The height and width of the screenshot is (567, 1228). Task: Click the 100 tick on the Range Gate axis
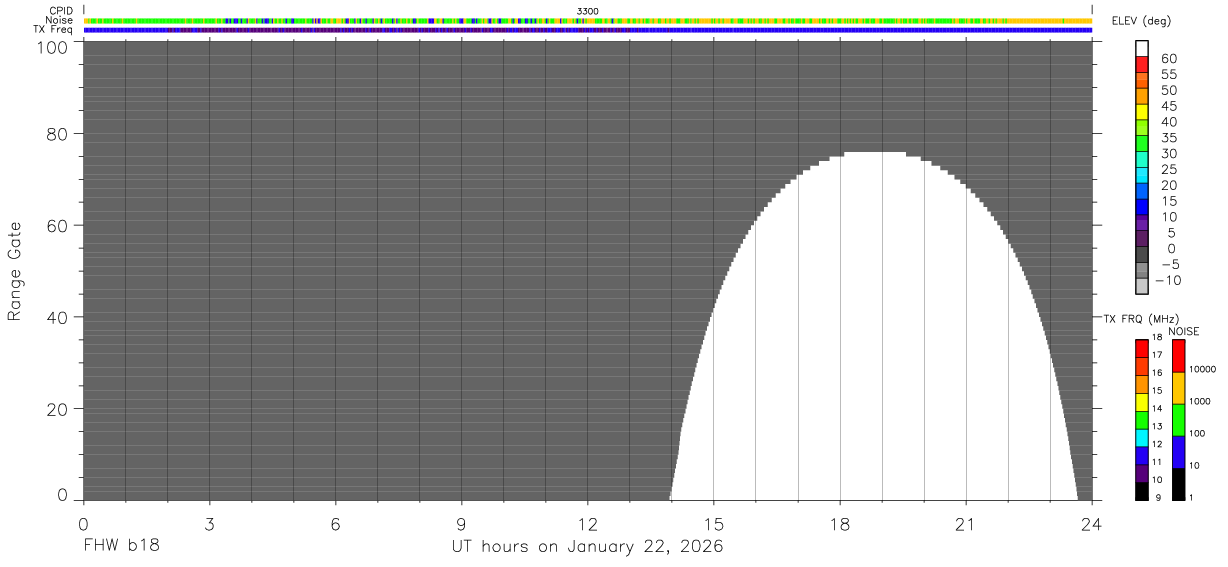pyautogui.click(x=53, y=46)
